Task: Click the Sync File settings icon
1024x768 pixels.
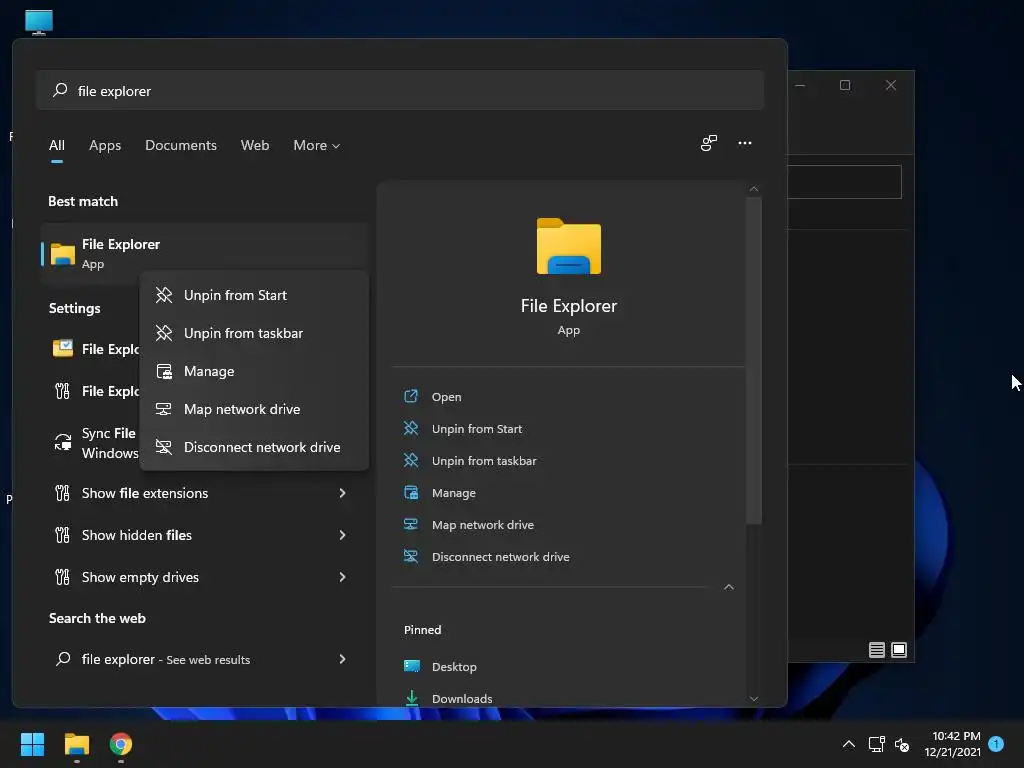Action: 63,442
